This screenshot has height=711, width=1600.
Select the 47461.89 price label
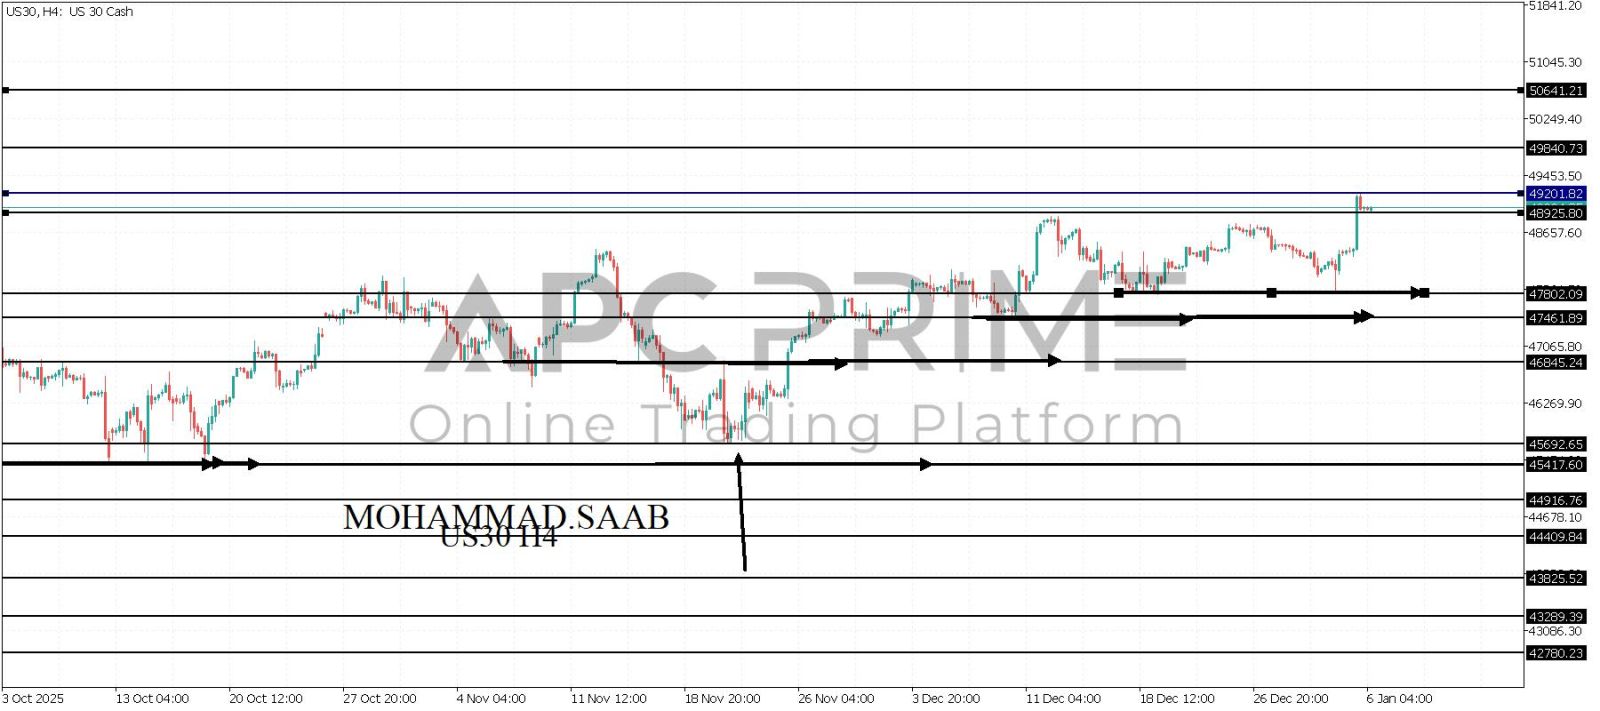[1555, 318]
